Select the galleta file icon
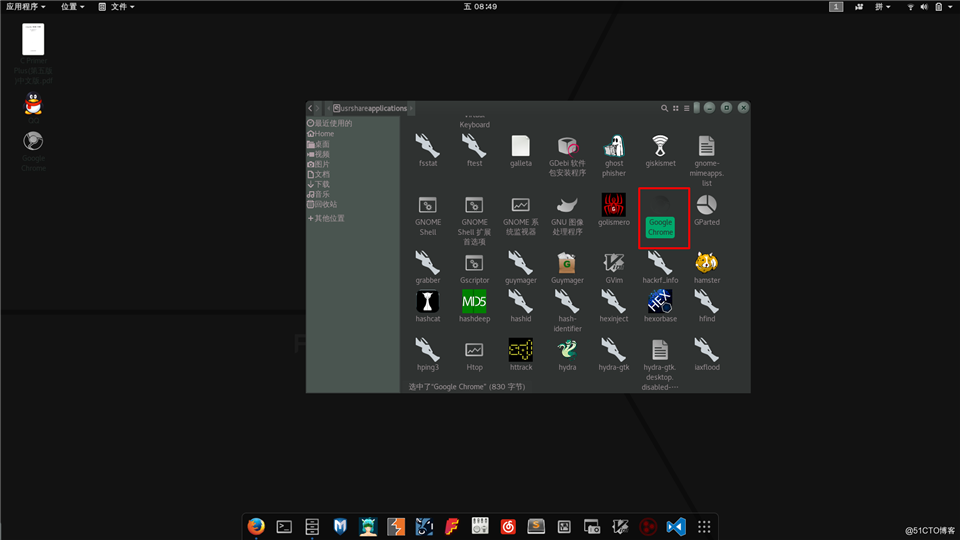 520,146
